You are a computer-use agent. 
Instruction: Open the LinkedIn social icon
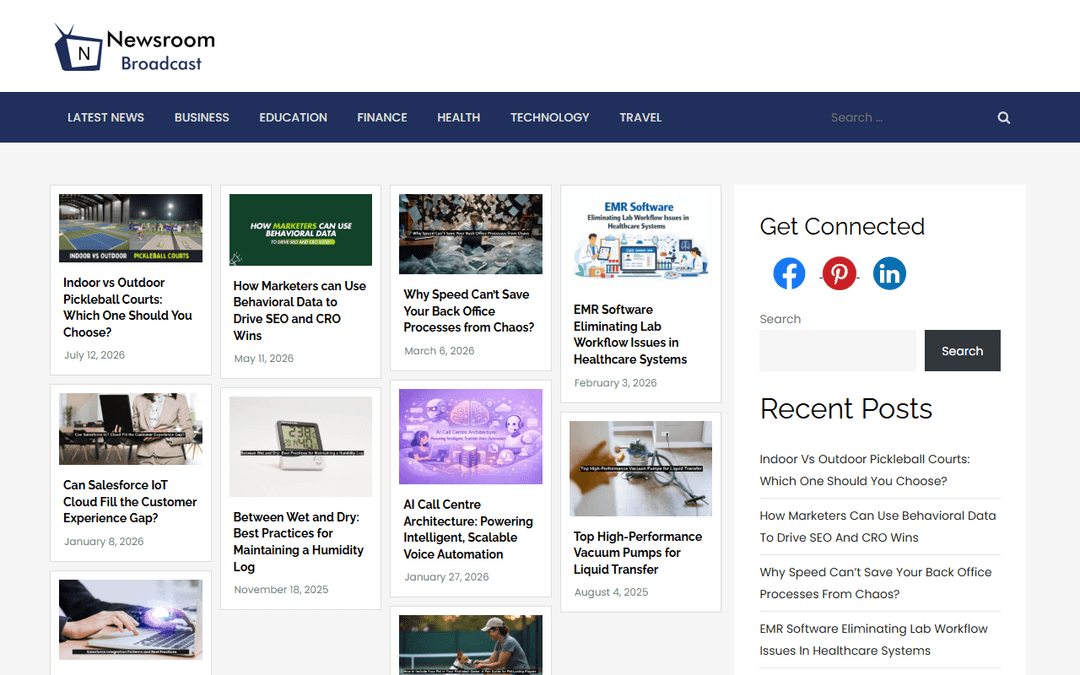pos(889,273)
